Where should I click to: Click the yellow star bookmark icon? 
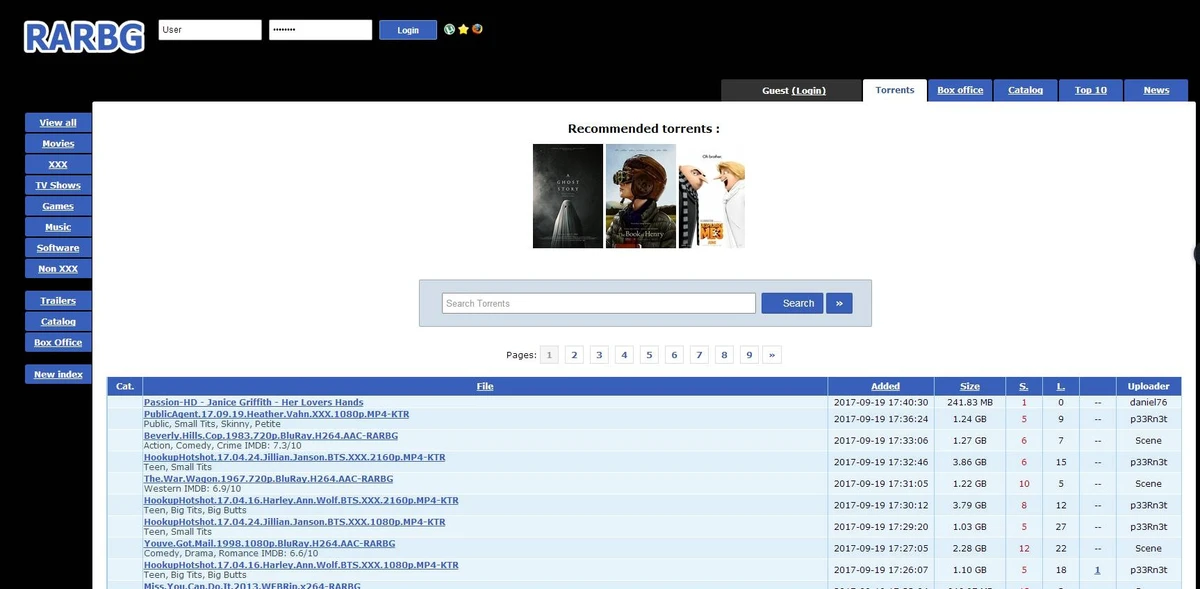click(464, 30)
